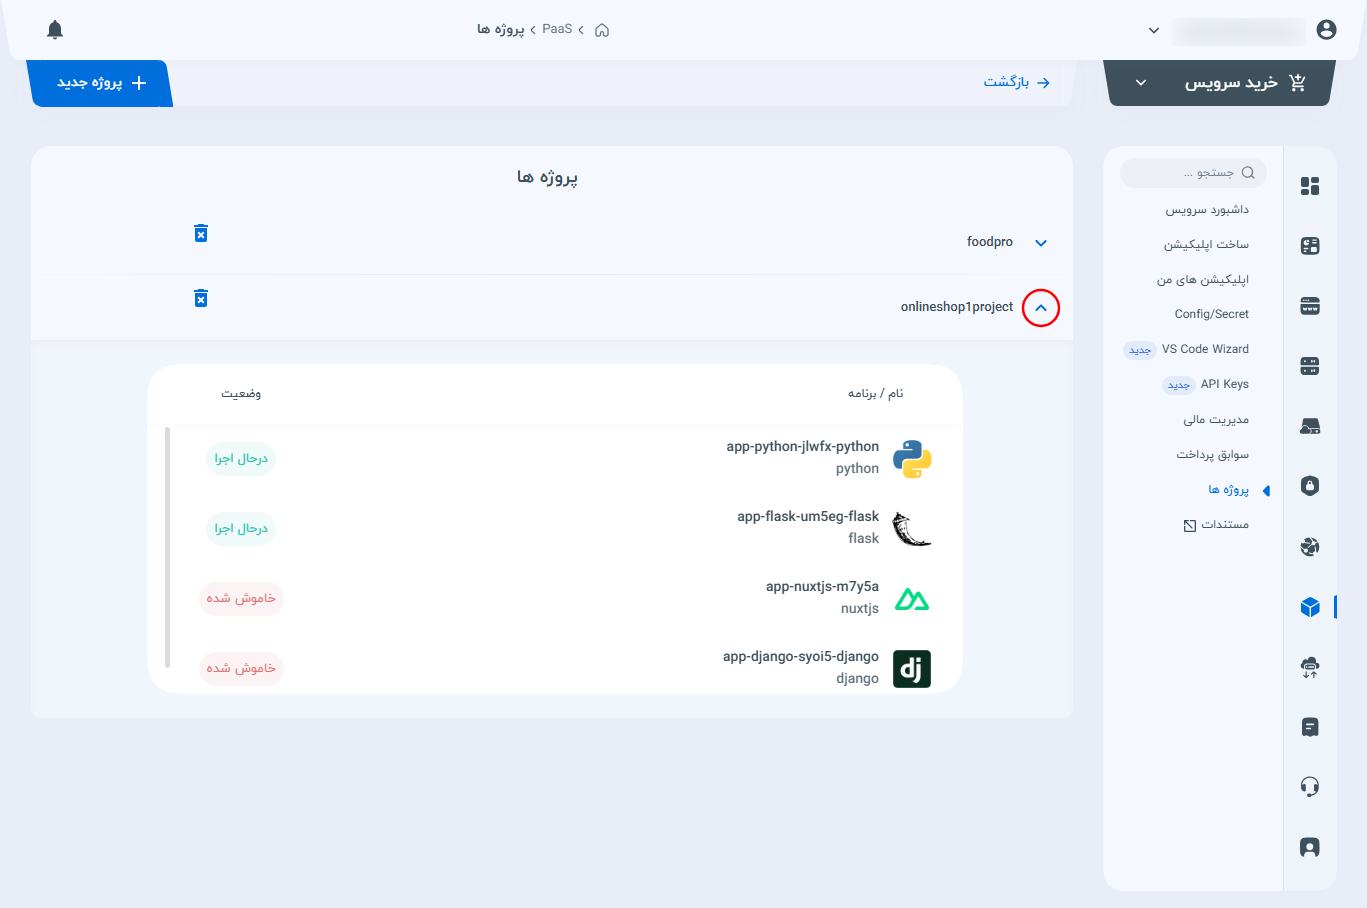Open داشبورد سرویس menu item
Image resolution: width=1367 pixels, height=908 pixels.
[1207, 210]
